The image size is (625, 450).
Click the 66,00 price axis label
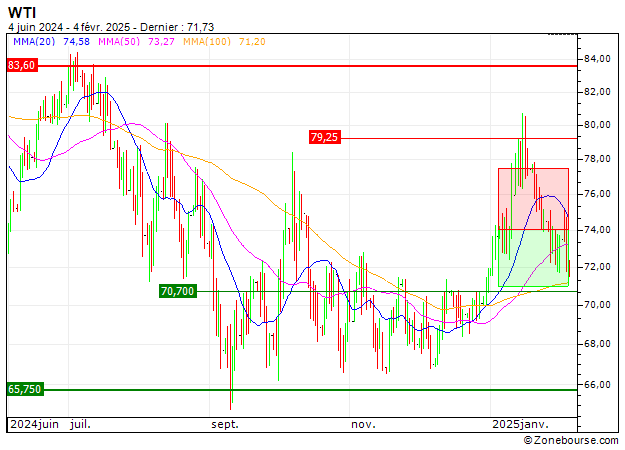pyautogui.click(x=597, y=384)
